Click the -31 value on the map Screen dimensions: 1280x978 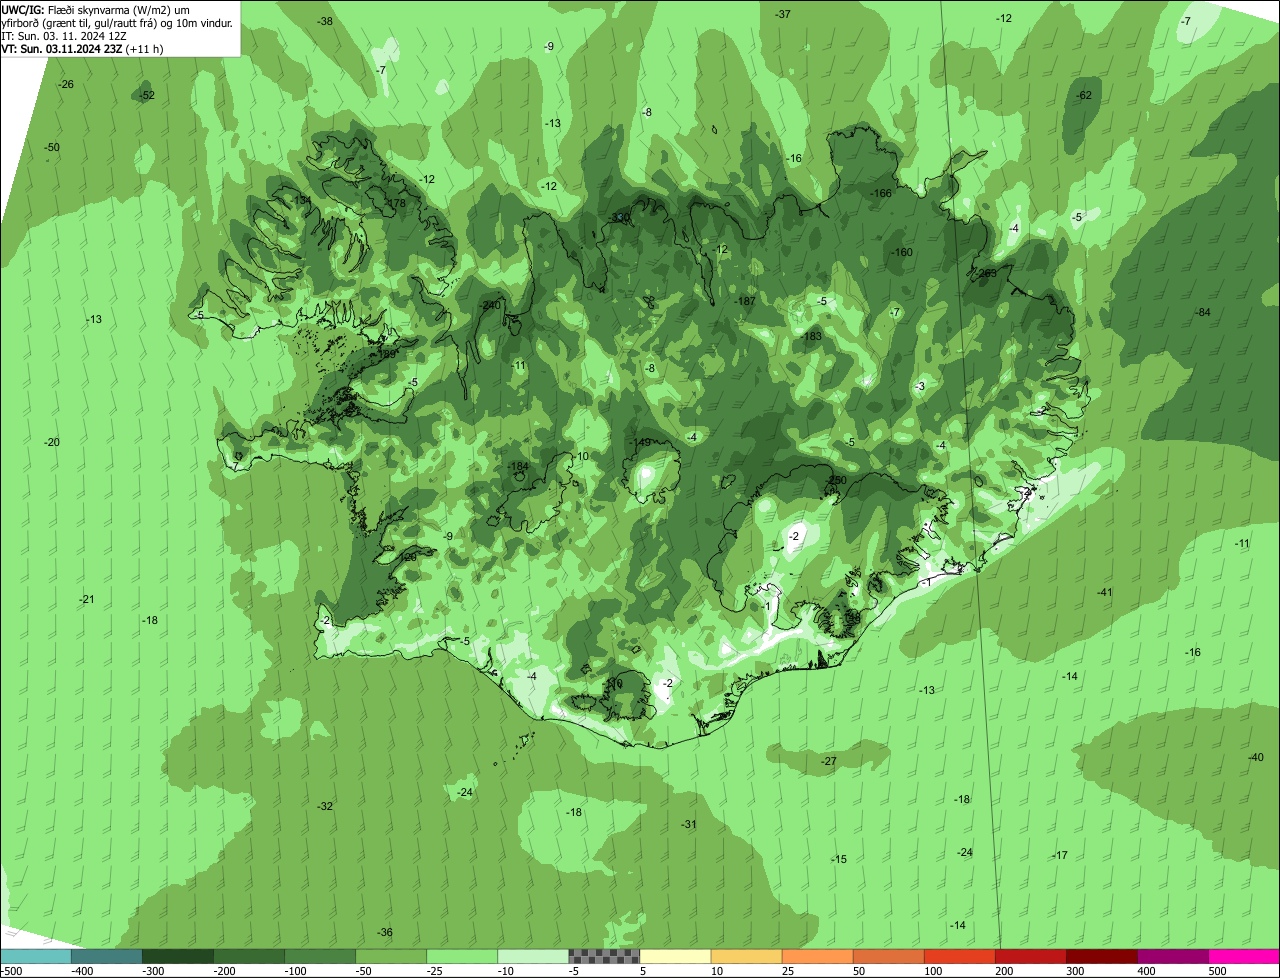point(688,824)
